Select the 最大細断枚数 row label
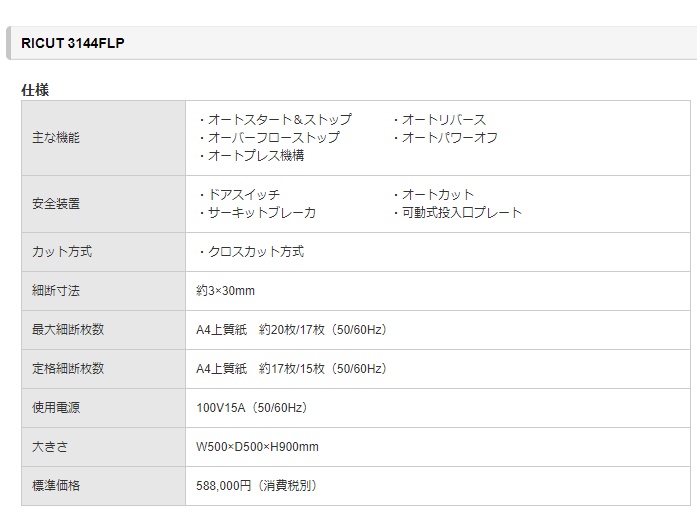This screenshot has width=697, height=523. [x=68, y=330]
